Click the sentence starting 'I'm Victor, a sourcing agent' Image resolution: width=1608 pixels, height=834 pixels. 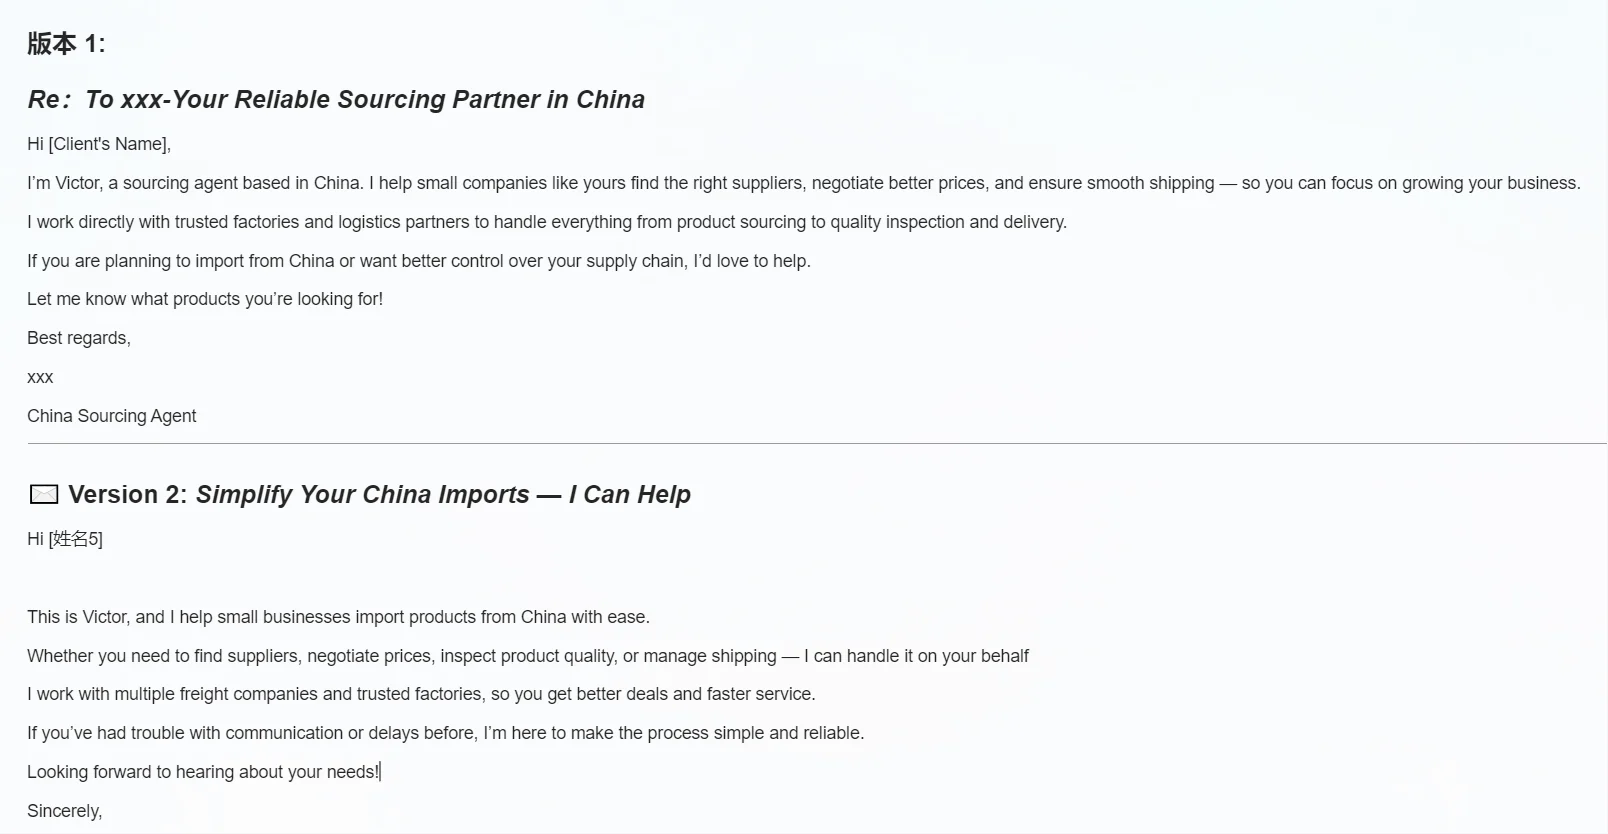[804, 183]
